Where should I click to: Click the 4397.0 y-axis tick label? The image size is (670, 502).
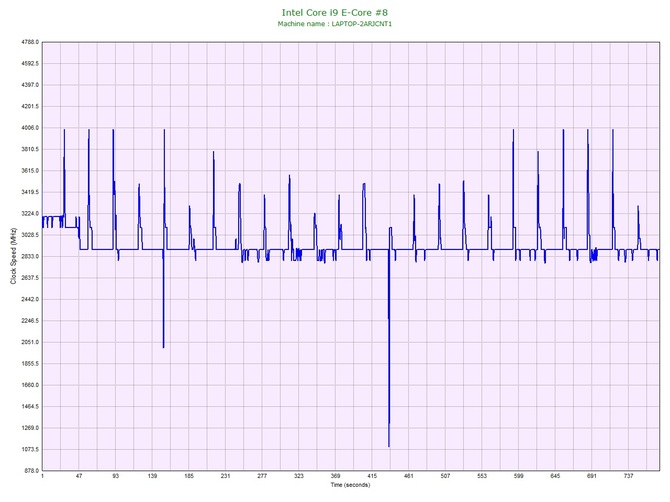pyautogui.click(x=30, y=85)
